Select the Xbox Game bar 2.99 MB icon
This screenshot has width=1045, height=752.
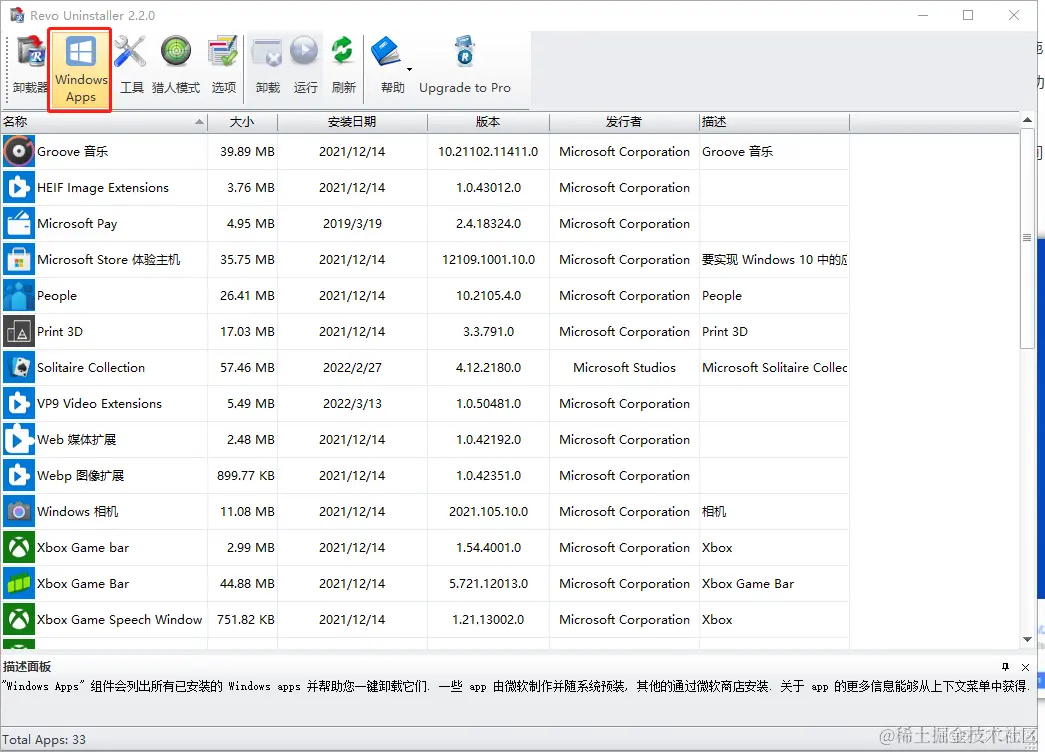click(x=19, y=547)
